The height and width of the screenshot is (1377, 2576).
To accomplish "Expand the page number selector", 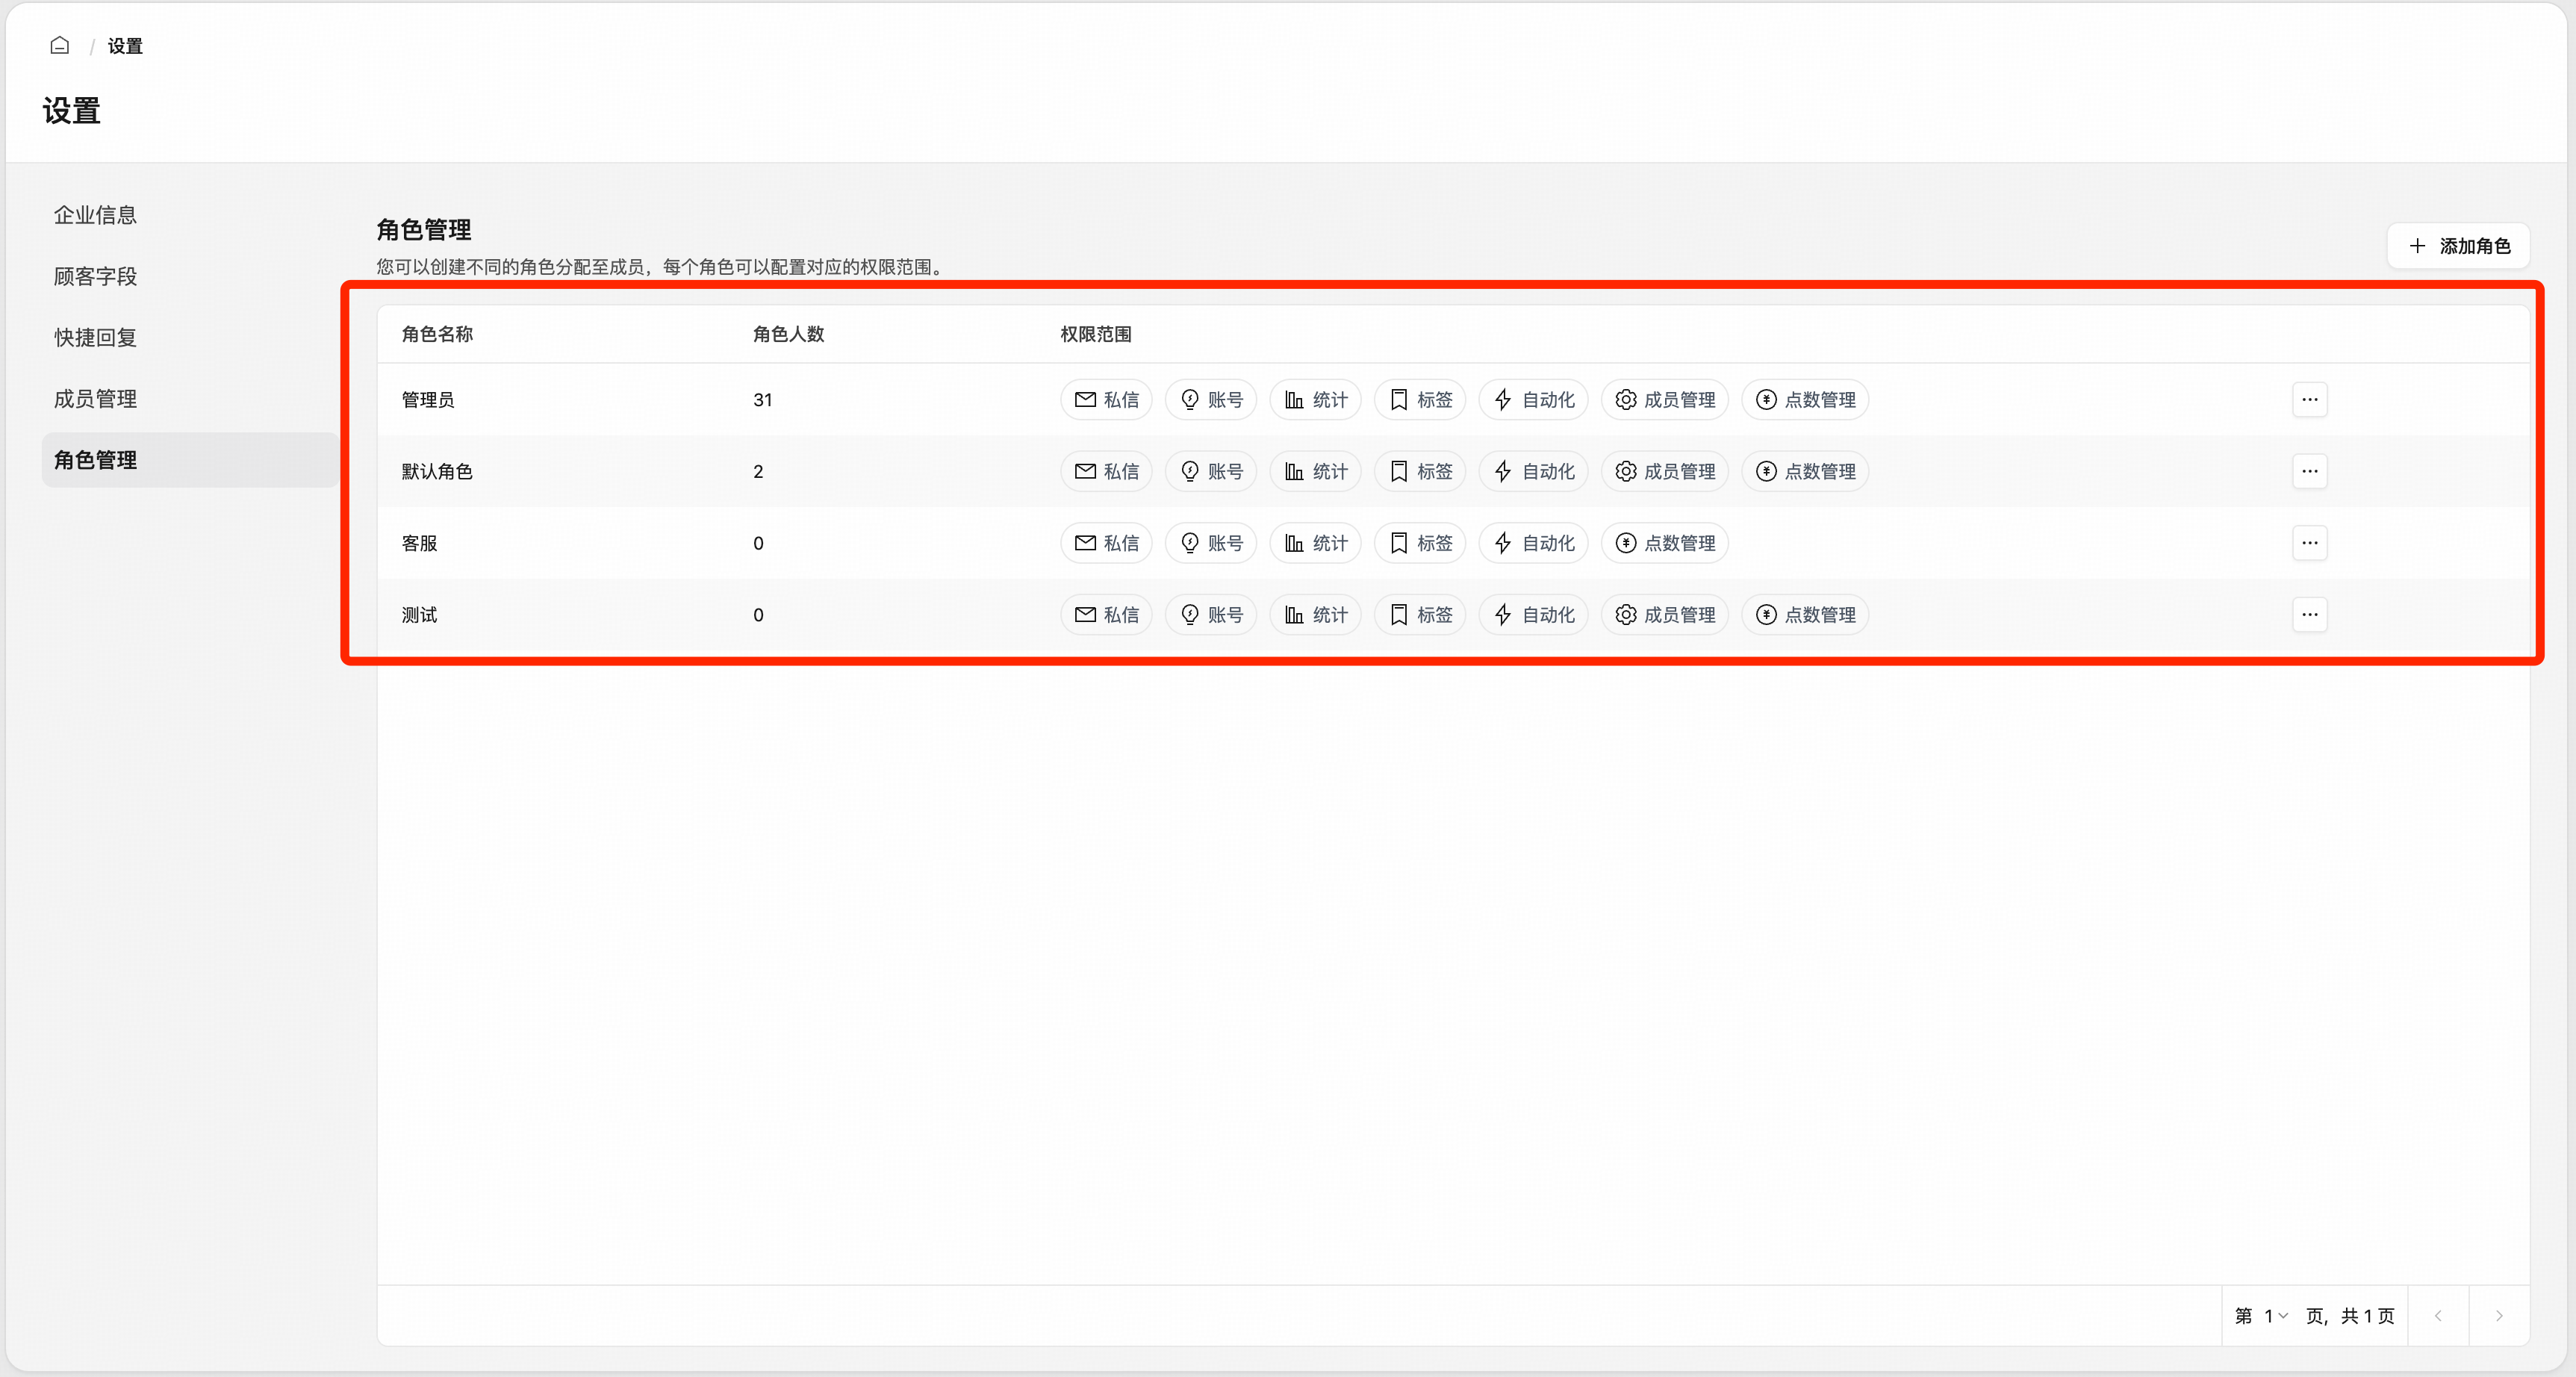I will [x=2275, y=1316].
